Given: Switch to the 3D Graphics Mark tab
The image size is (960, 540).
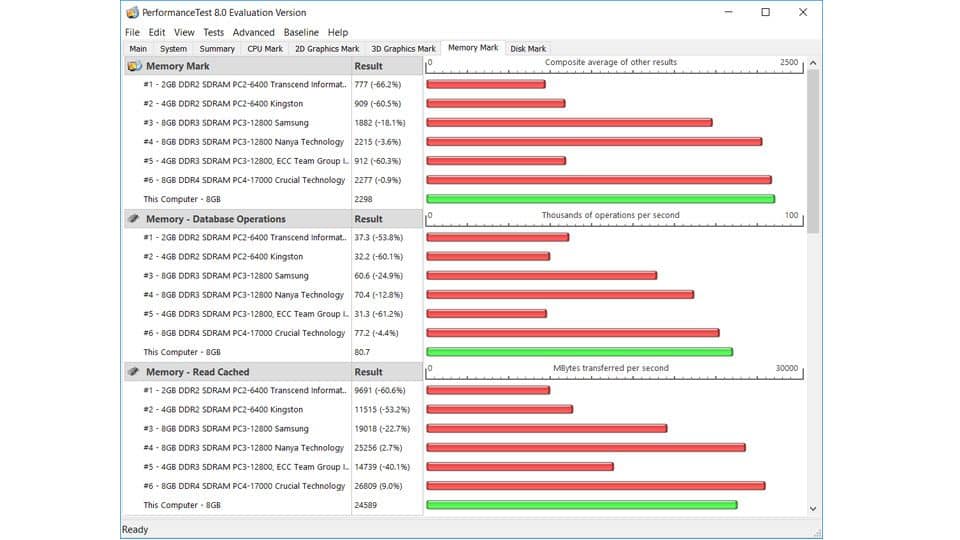Looking at the screenshot, I should point(403,48).
